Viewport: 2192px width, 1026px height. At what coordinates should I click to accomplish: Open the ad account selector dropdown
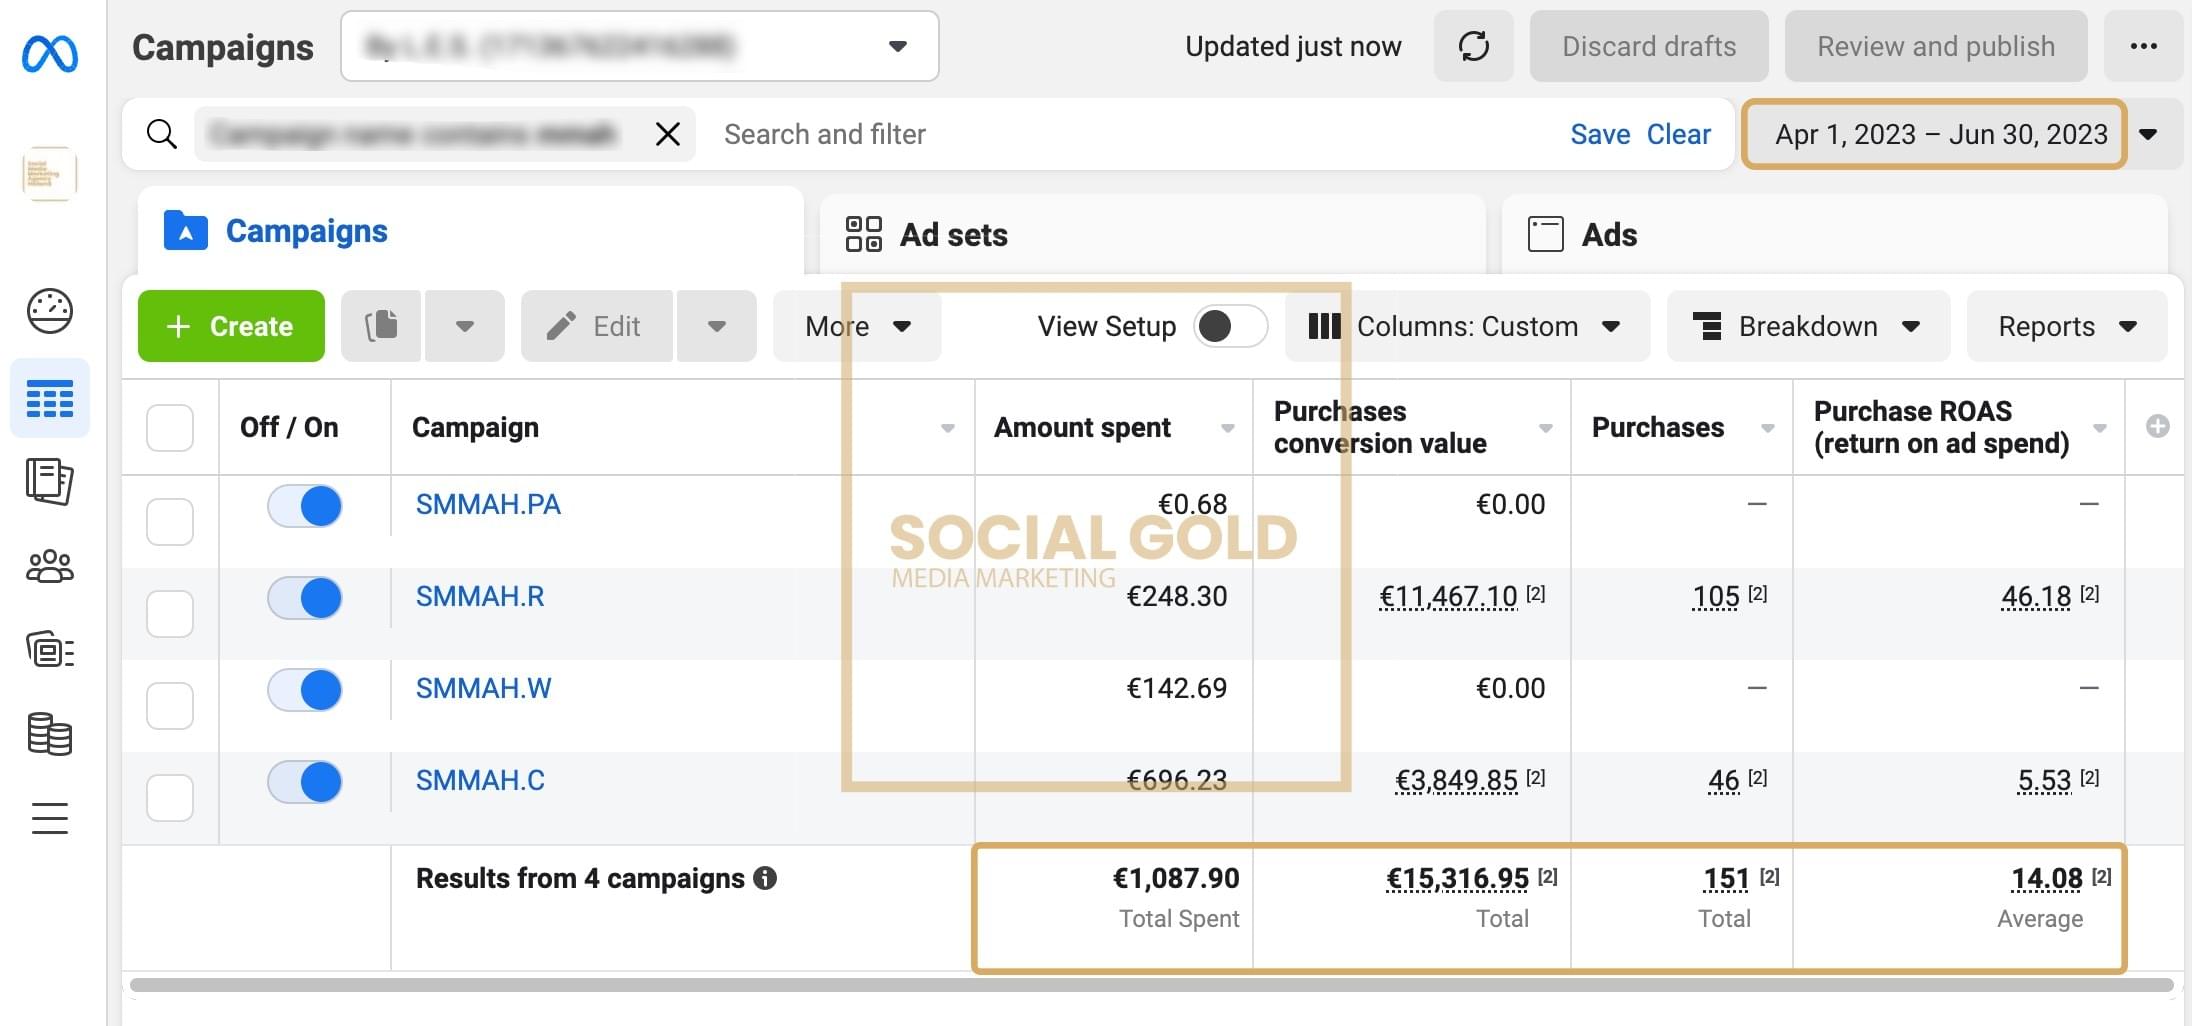click(x=640, y=46)
